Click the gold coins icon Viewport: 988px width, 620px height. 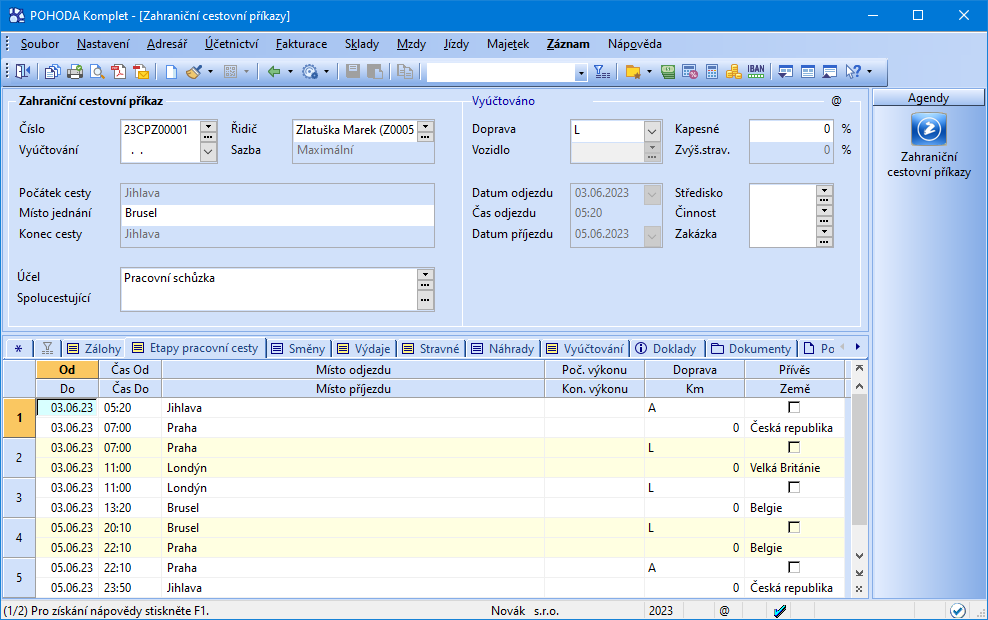[x=733, y=71]
